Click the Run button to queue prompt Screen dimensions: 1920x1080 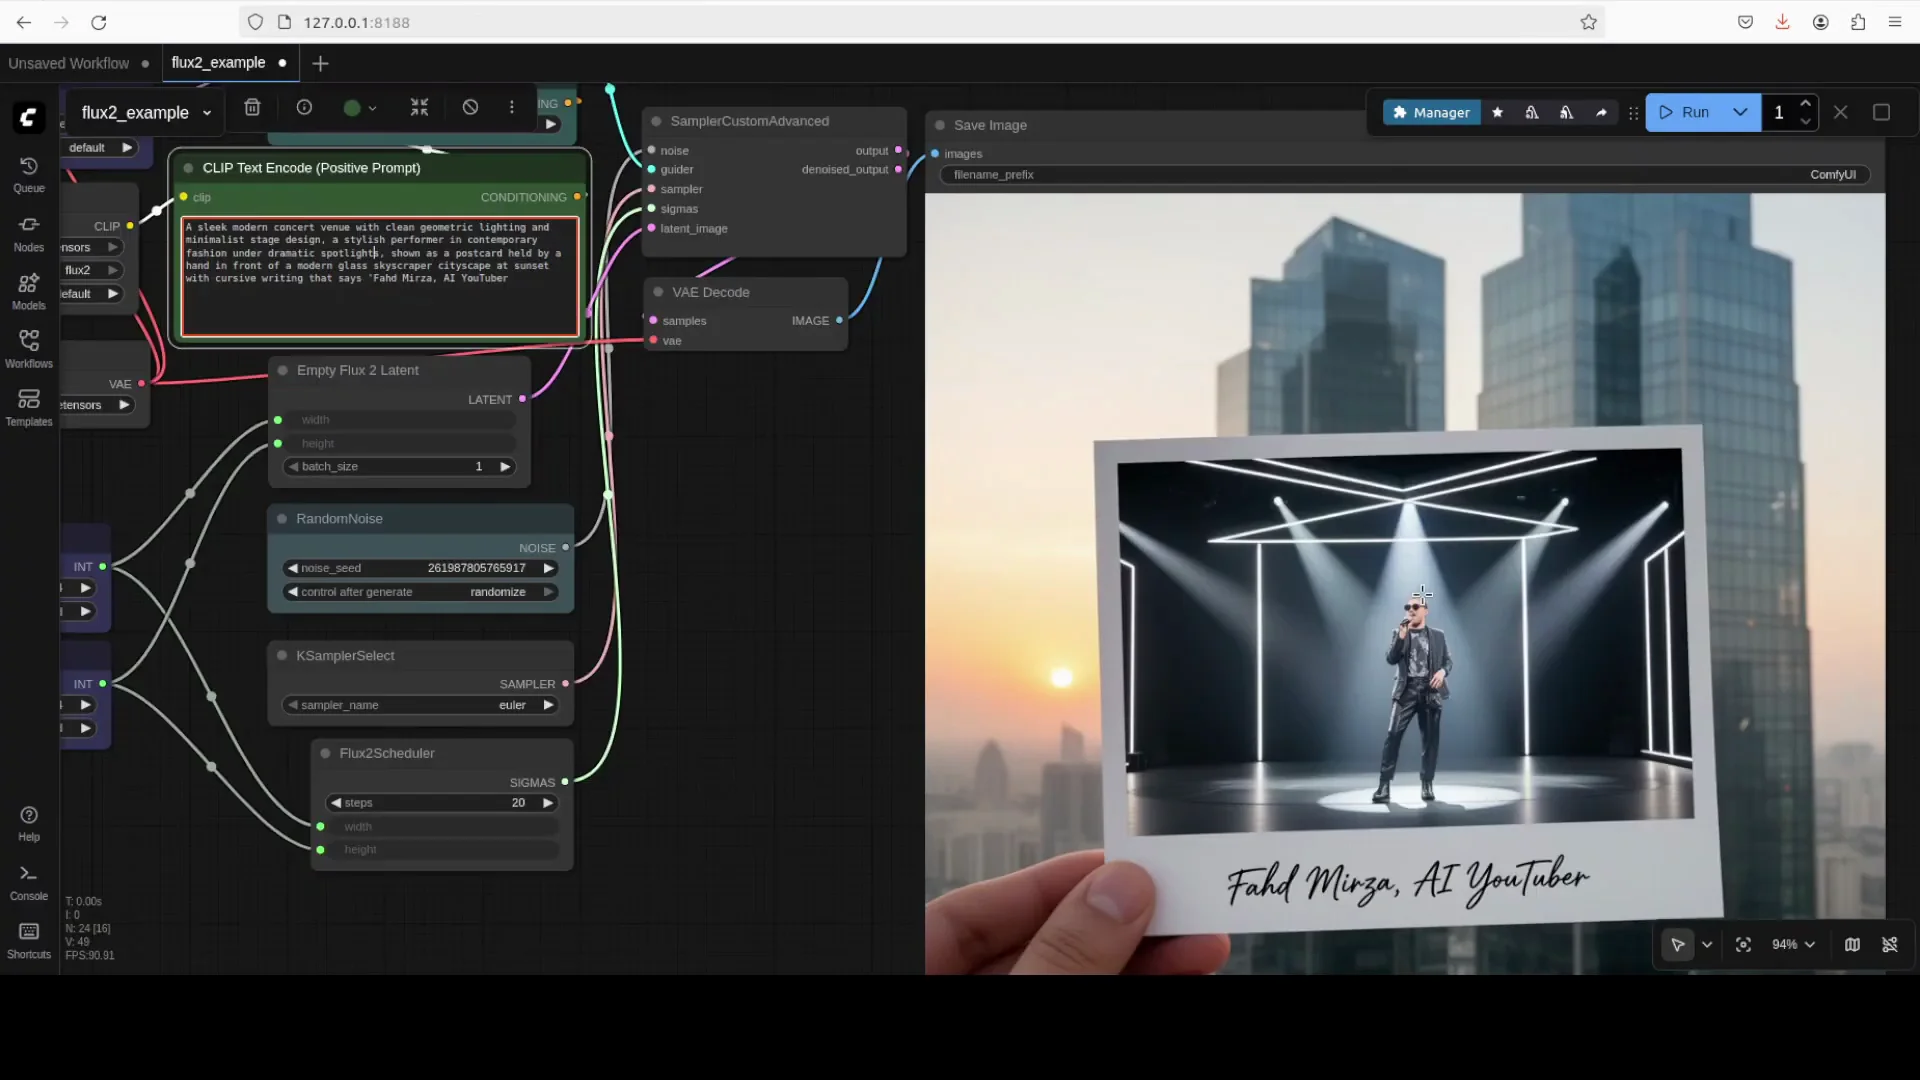tap(1690, 112)
